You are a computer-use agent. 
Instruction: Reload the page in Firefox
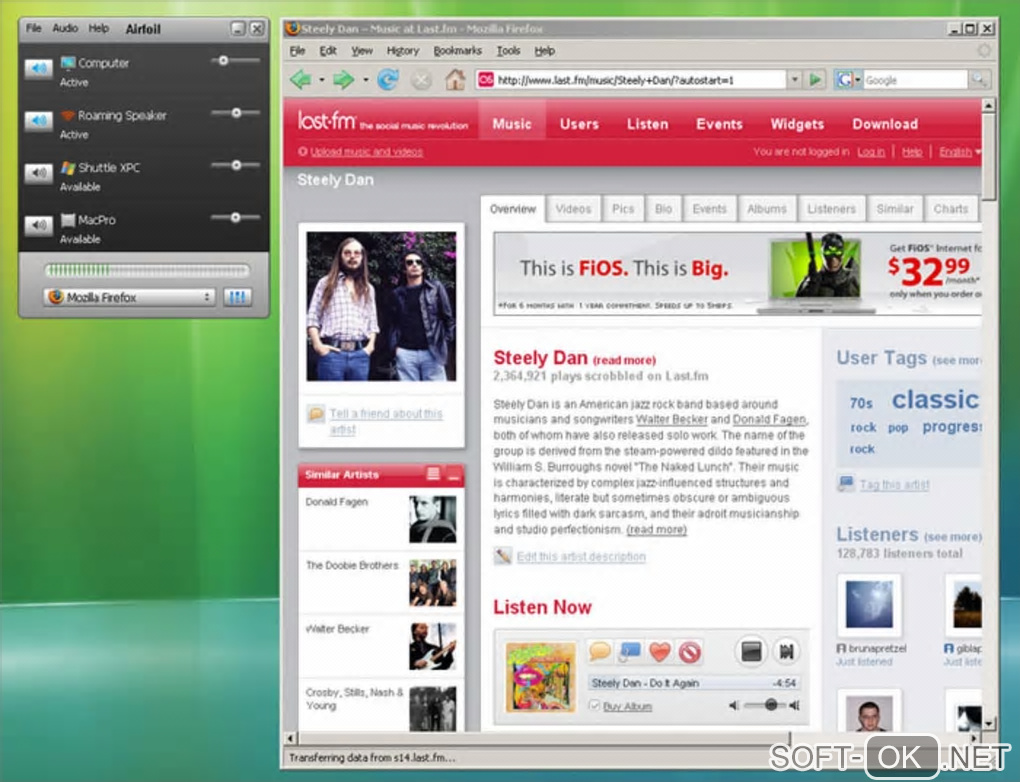[388, 80]
